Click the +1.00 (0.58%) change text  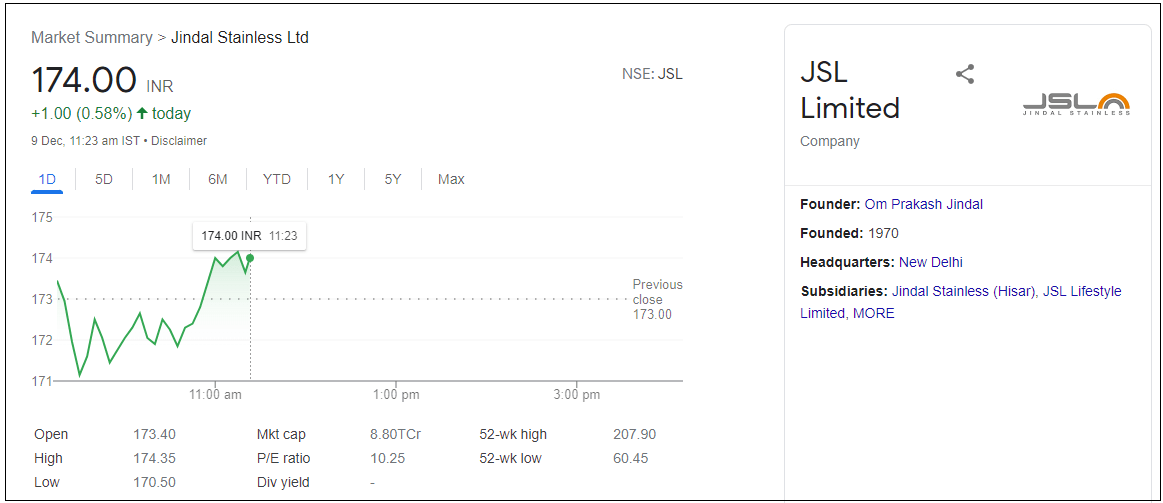click(82, 114)
